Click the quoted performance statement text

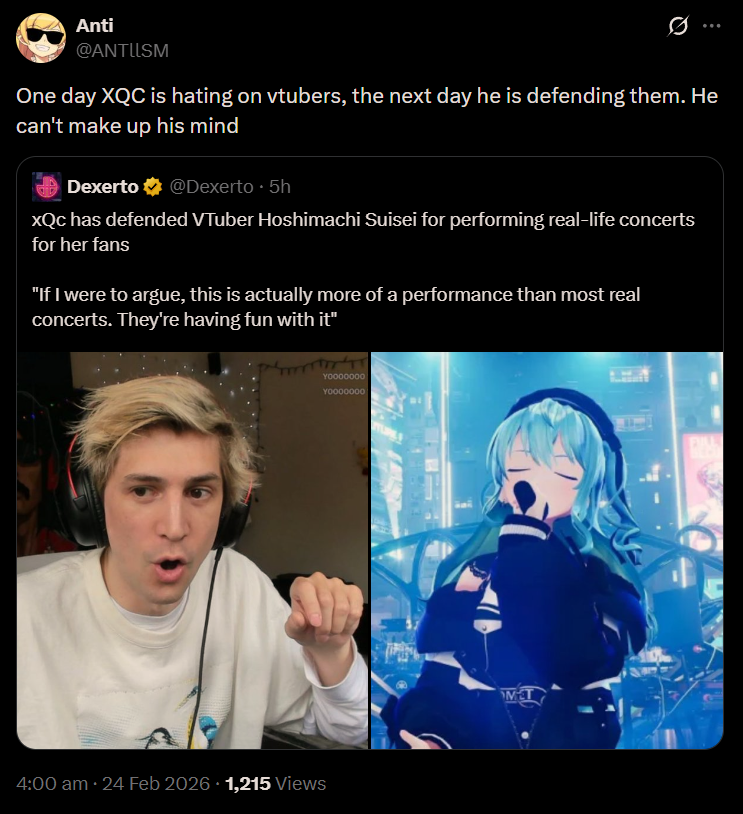(x=336, y=307)
